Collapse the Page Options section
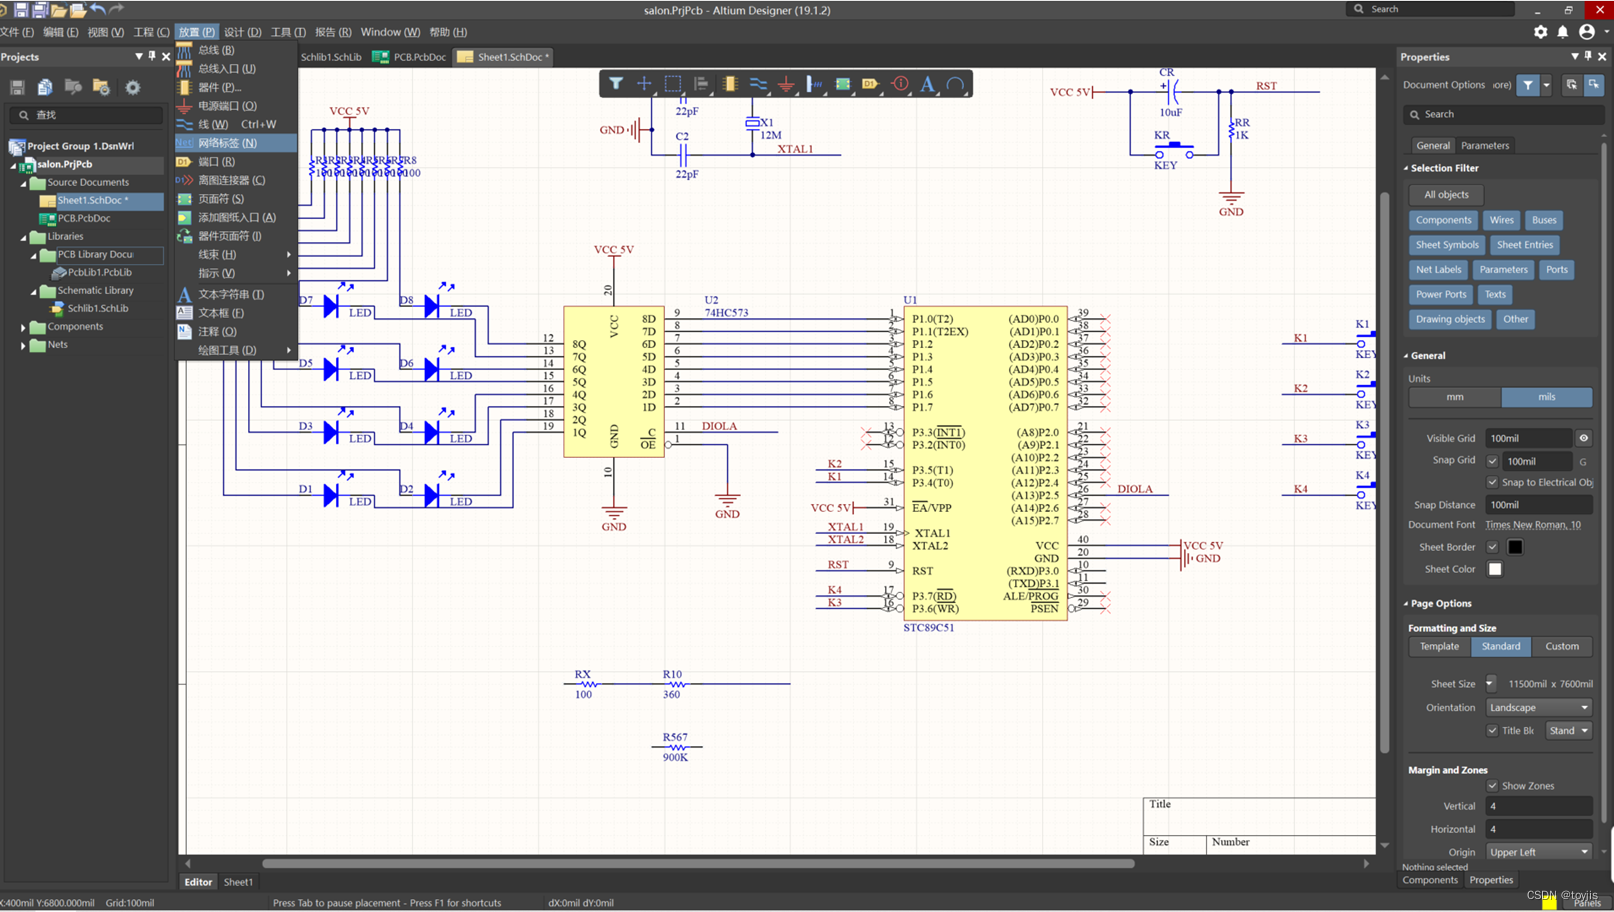This screenshot has width=1614, height=912. (x=1406, y=603)
